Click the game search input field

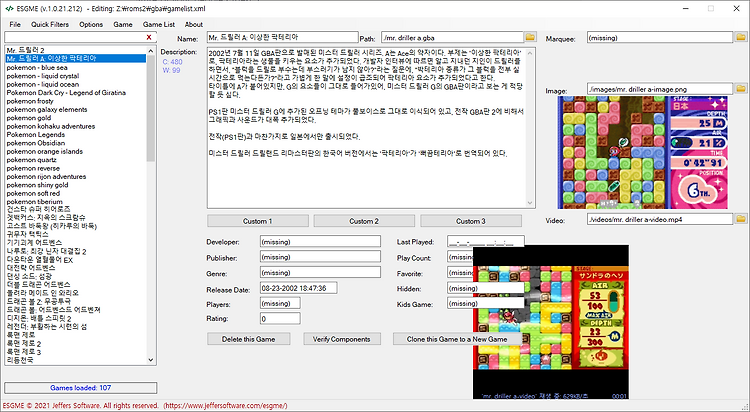pos(75,37)
